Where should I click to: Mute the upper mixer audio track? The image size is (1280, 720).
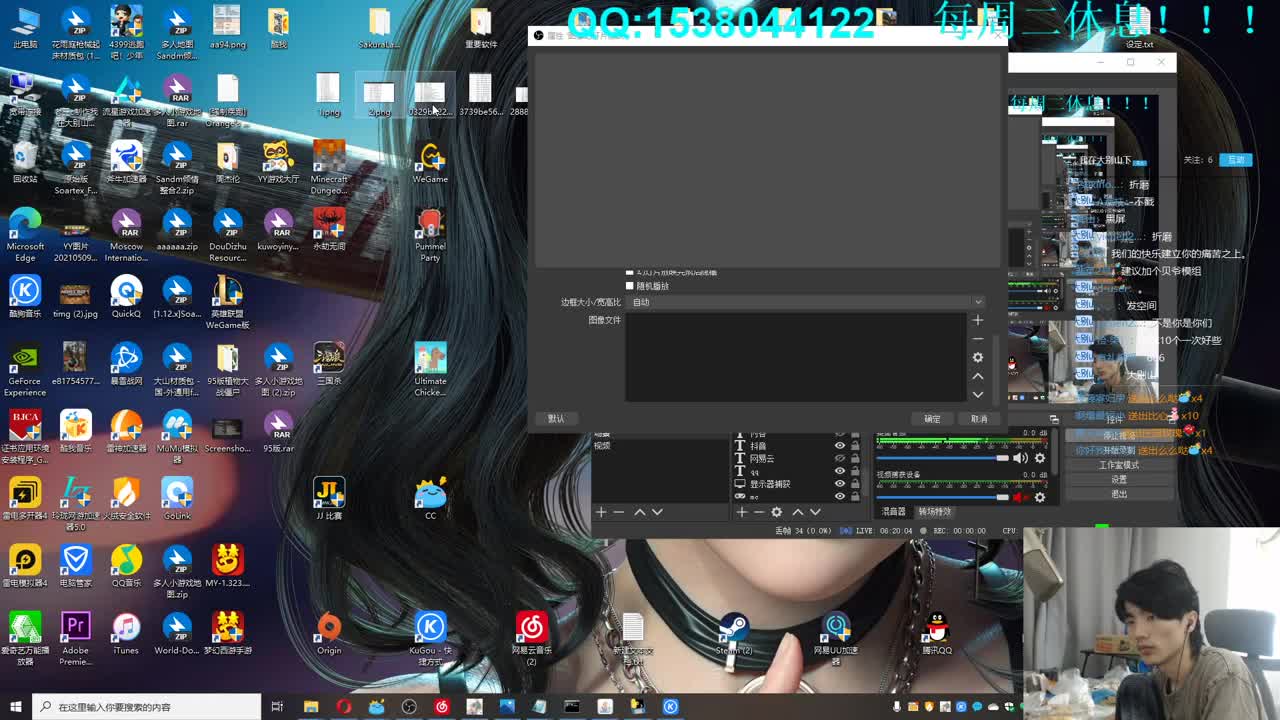click(x=1020, y=458)
